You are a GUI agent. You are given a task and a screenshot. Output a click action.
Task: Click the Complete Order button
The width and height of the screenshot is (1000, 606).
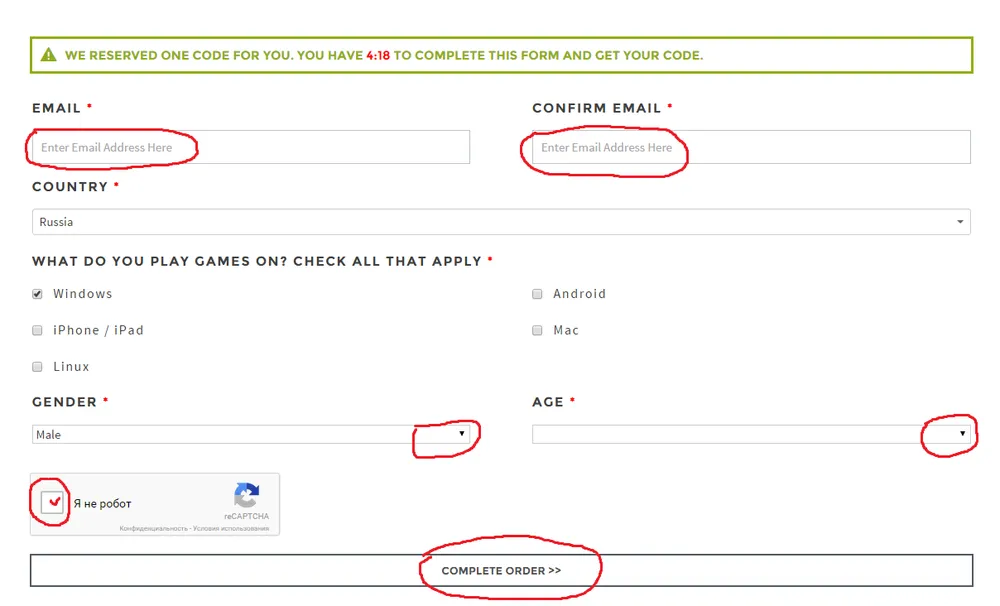501,570
